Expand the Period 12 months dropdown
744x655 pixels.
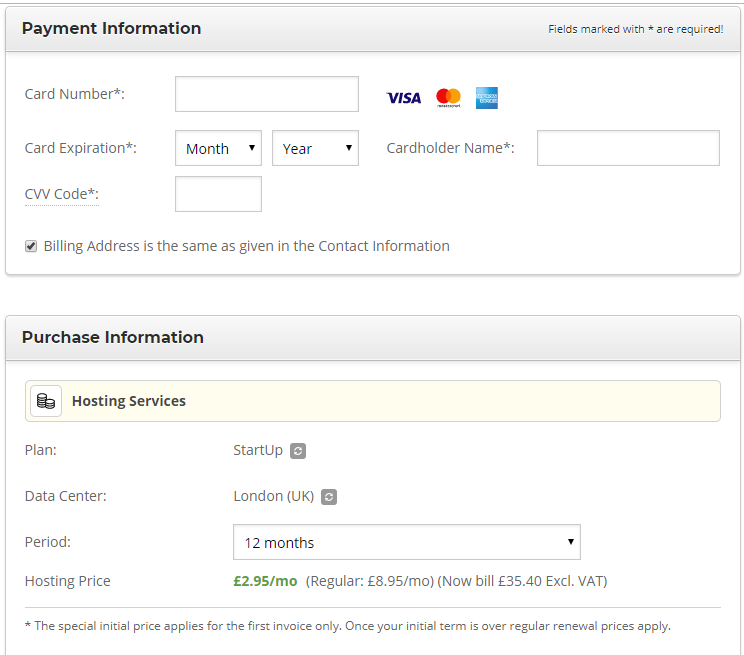[x=406, y=542]
